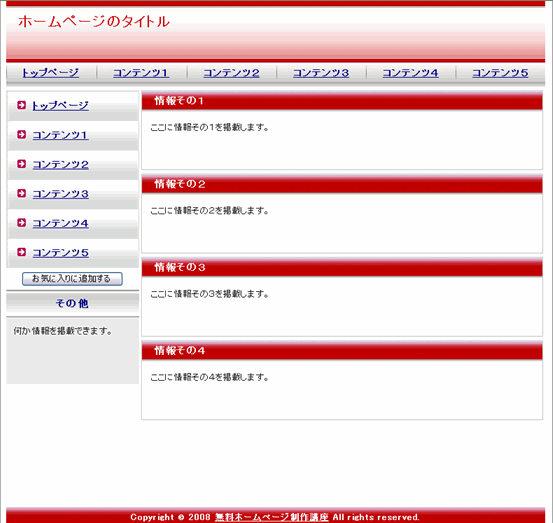Click arrow icon beside sidebar コンテンツ5

[x=22, y=252]
